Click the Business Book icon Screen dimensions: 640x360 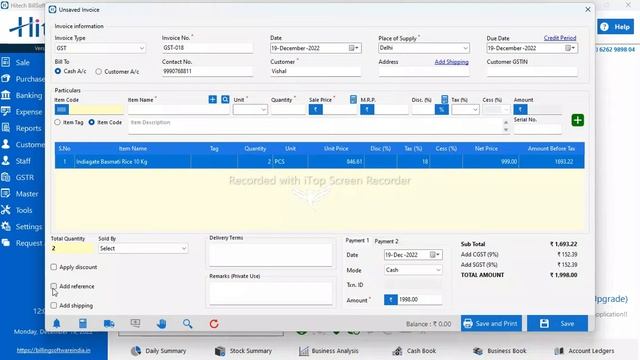tap(478, 351)
